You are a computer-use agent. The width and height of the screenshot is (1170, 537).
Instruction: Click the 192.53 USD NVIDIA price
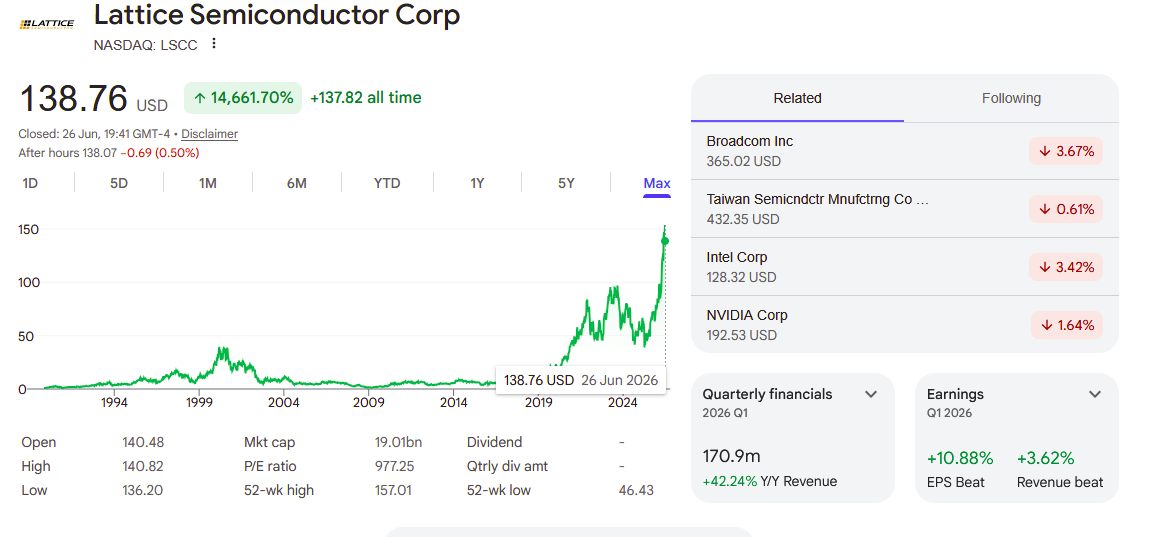pos(742,335)
